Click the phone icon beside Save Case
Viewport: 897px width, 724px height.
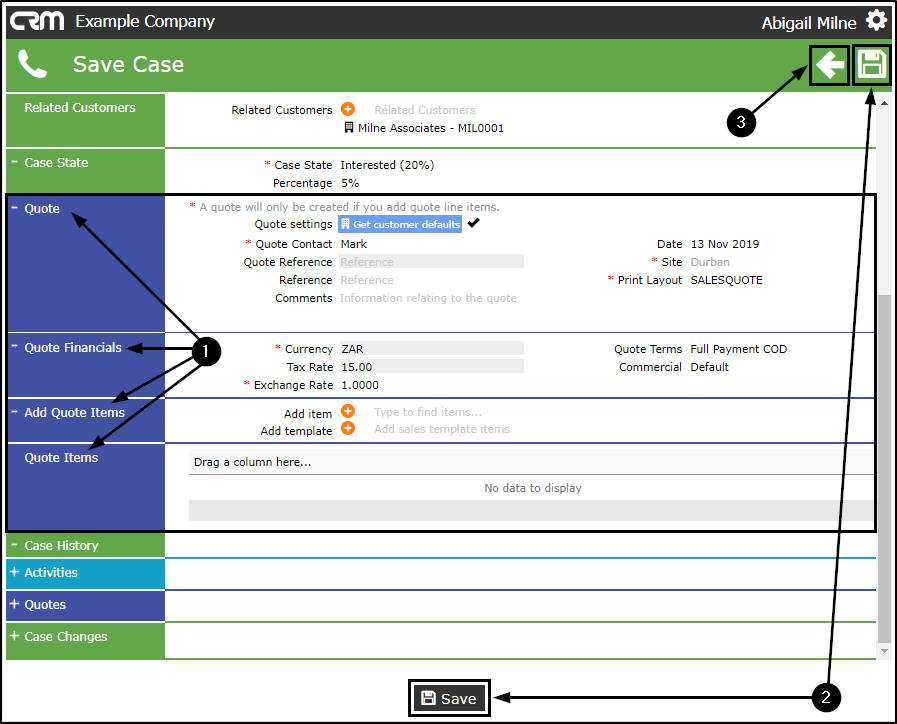pos(32,64)
